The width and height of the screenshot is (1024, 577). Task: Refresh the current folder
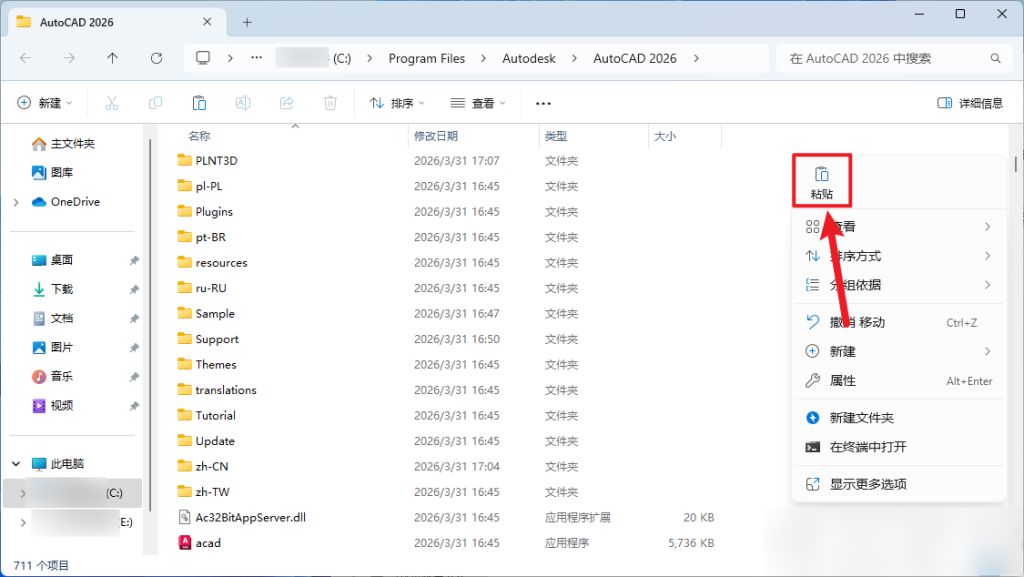pos(156,58)
